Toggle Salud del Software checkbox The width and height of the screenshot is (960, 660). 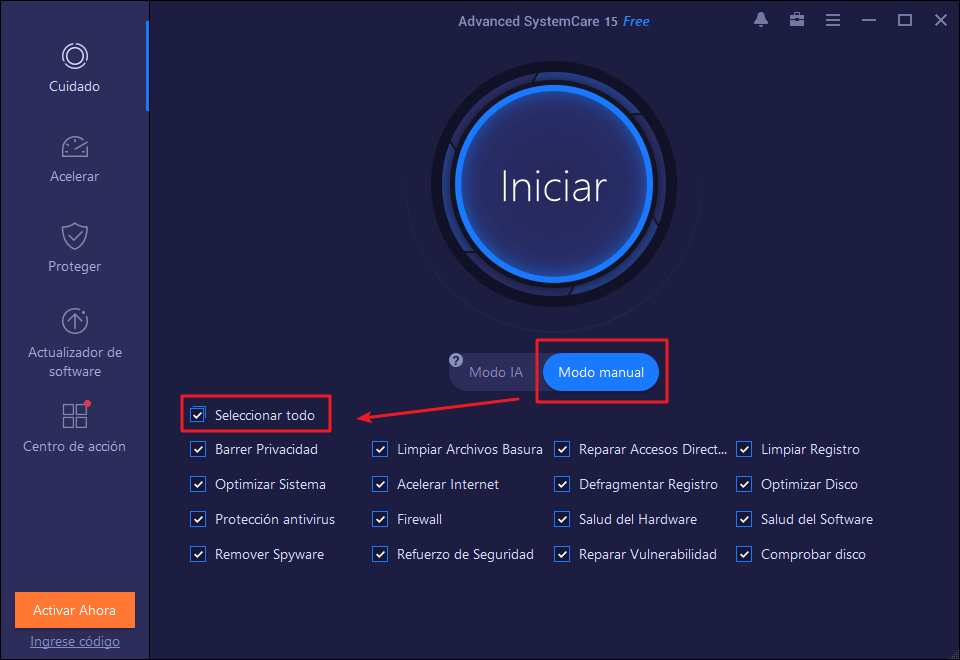click(744, 519)
